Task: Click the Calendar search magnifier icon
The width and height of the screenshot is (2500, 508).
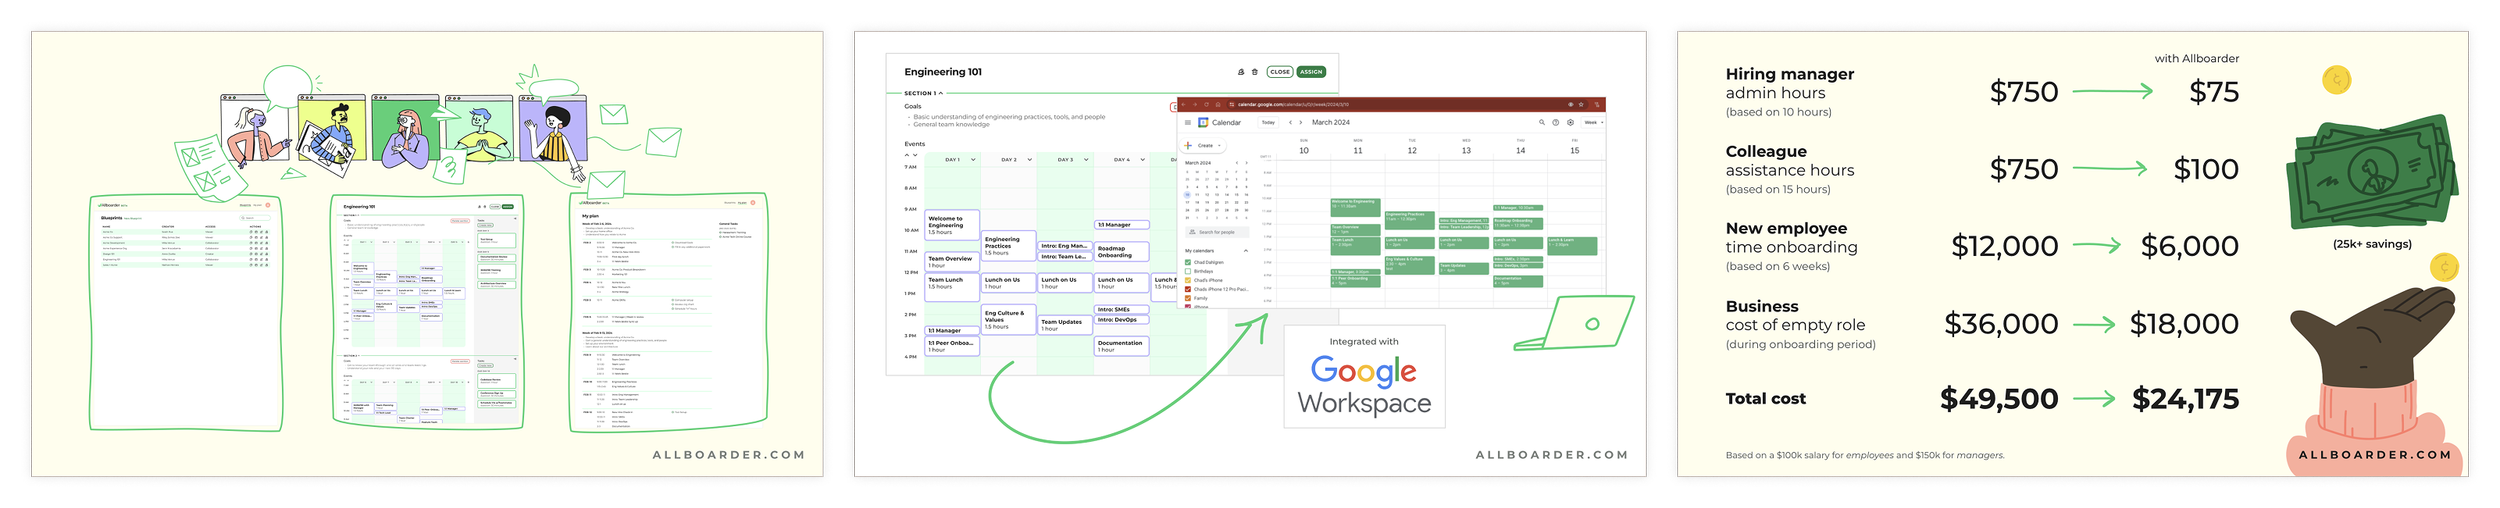Action: click(1542, 122)
